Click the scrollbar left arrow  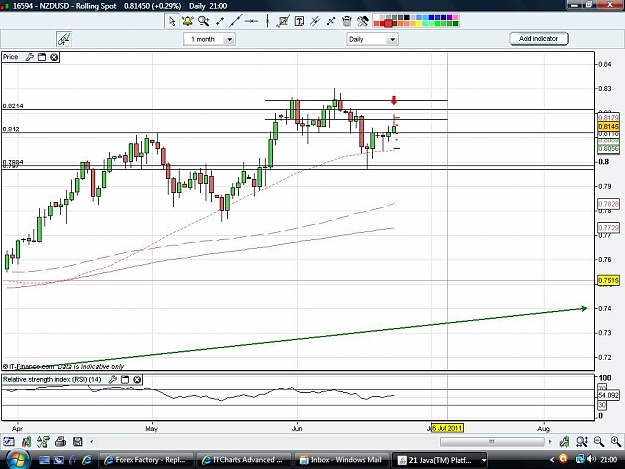click(92, 442)
